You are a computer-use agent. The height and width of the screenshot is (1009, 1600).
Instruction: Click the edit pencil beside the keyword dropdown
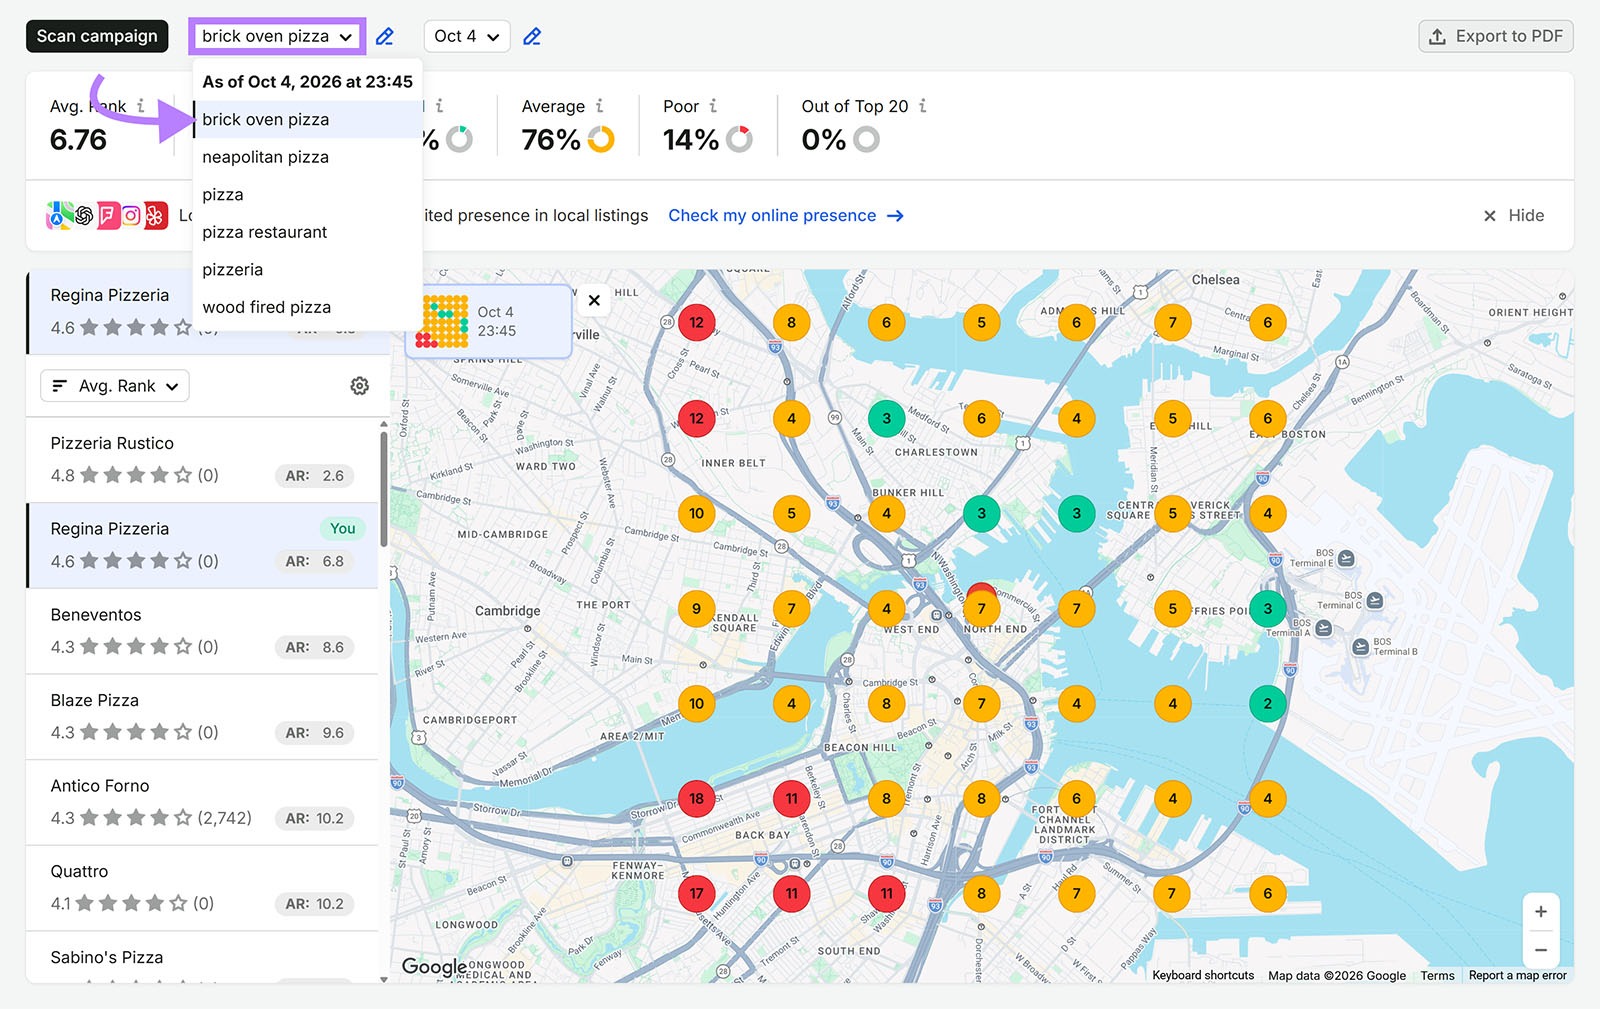[x=385, y=37]
